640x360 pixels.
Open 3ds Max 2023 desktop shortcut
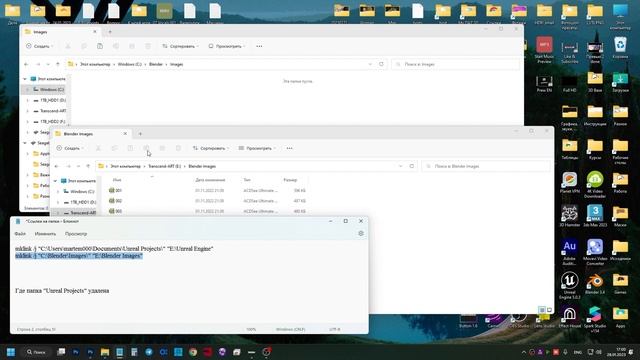coord(595,216)
